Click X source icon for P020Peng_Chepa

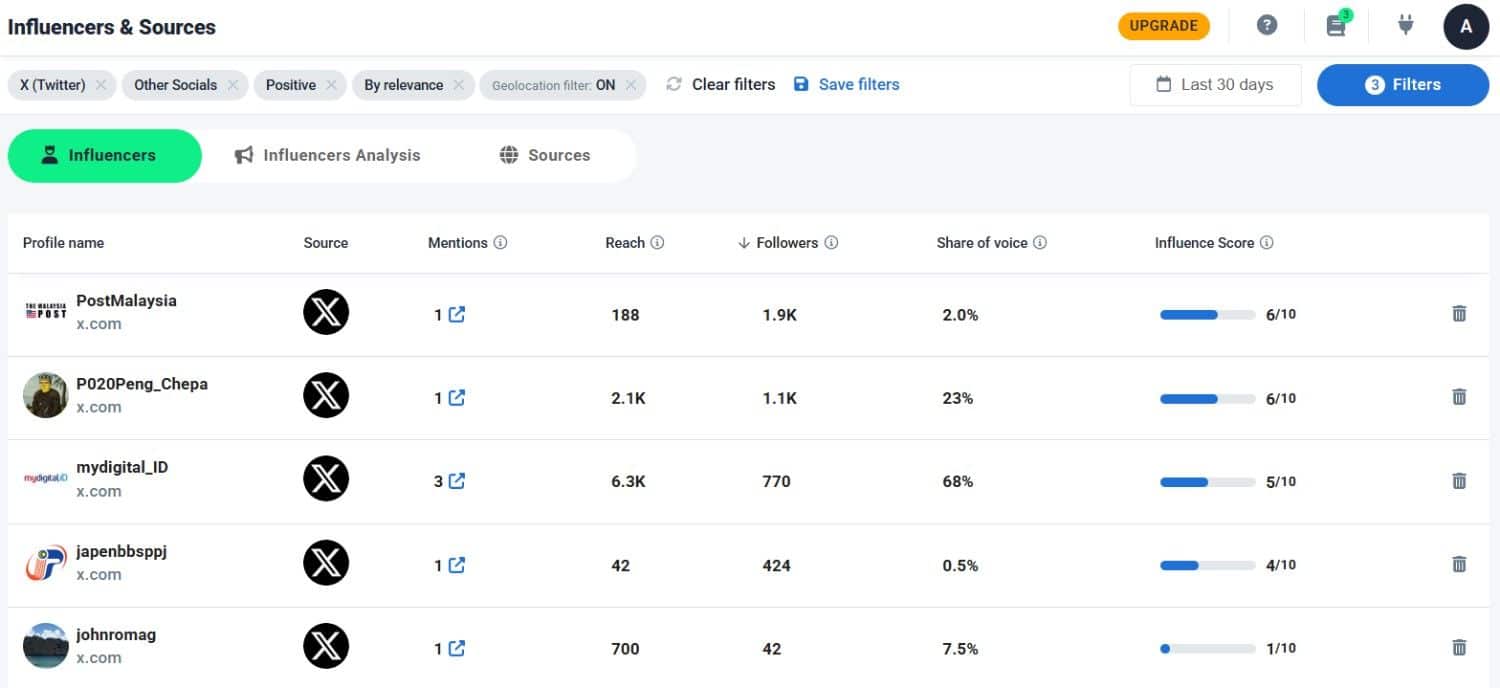[326, 395]
